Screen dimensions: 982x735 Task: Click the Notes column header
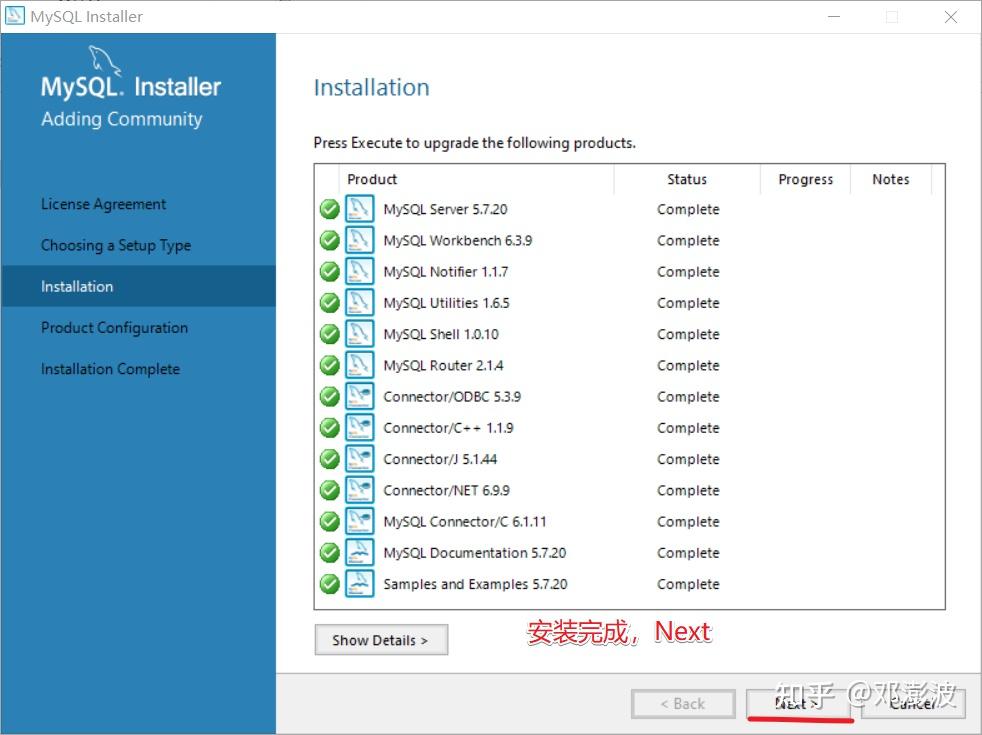click(x=891, y=179)
